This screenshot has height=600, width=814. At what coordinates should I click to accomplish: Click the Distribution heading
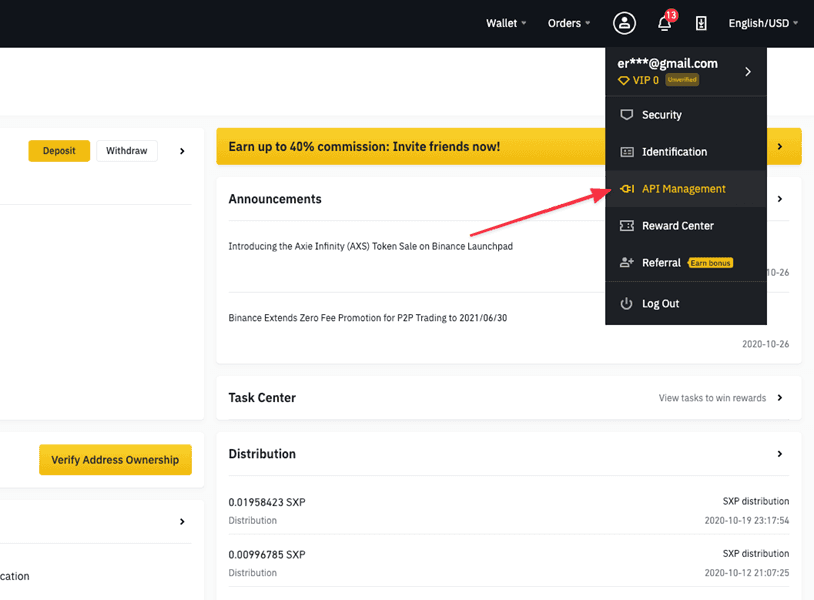coord(262,454)
